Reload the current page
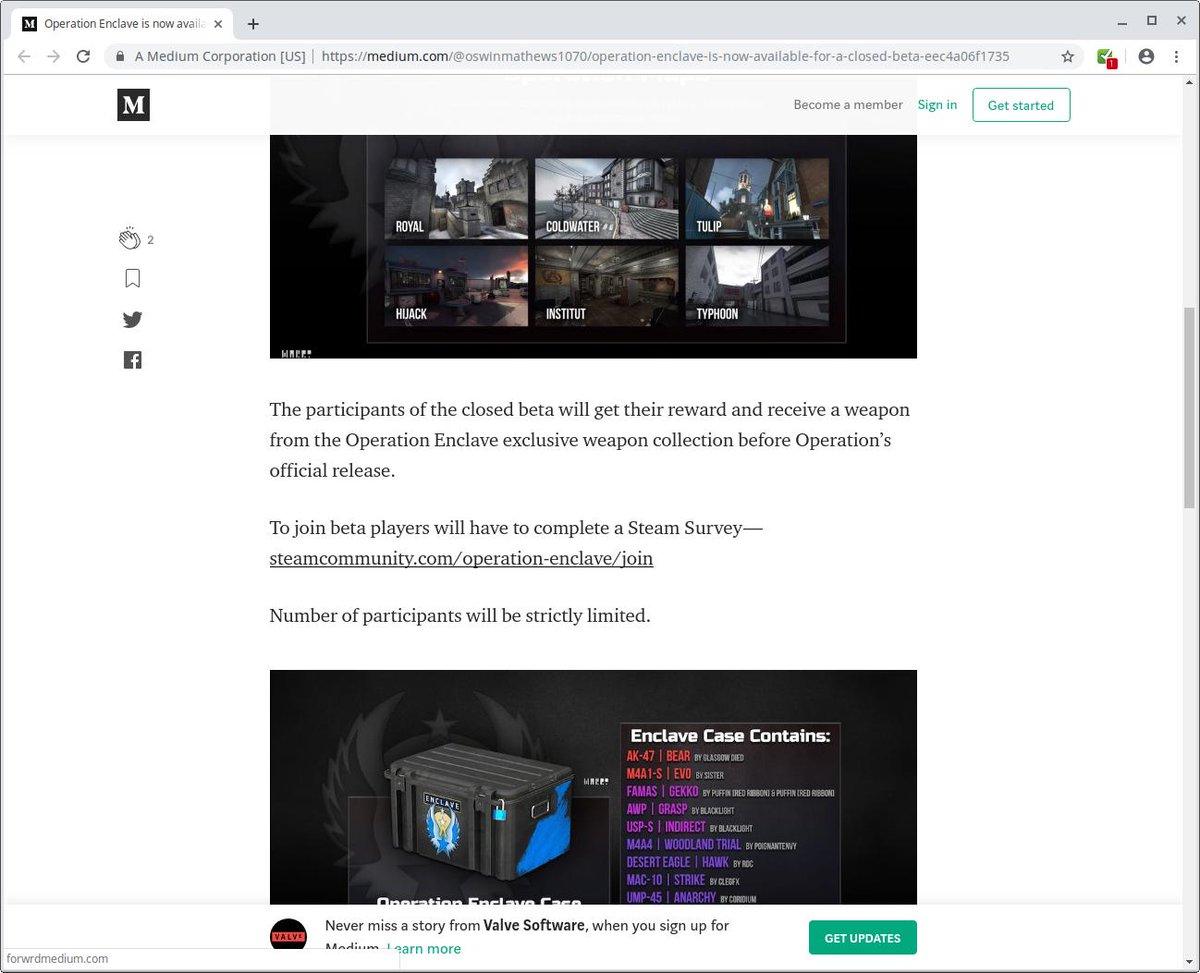The width and height of the screenshot is (1200, 973). (83, 56)
